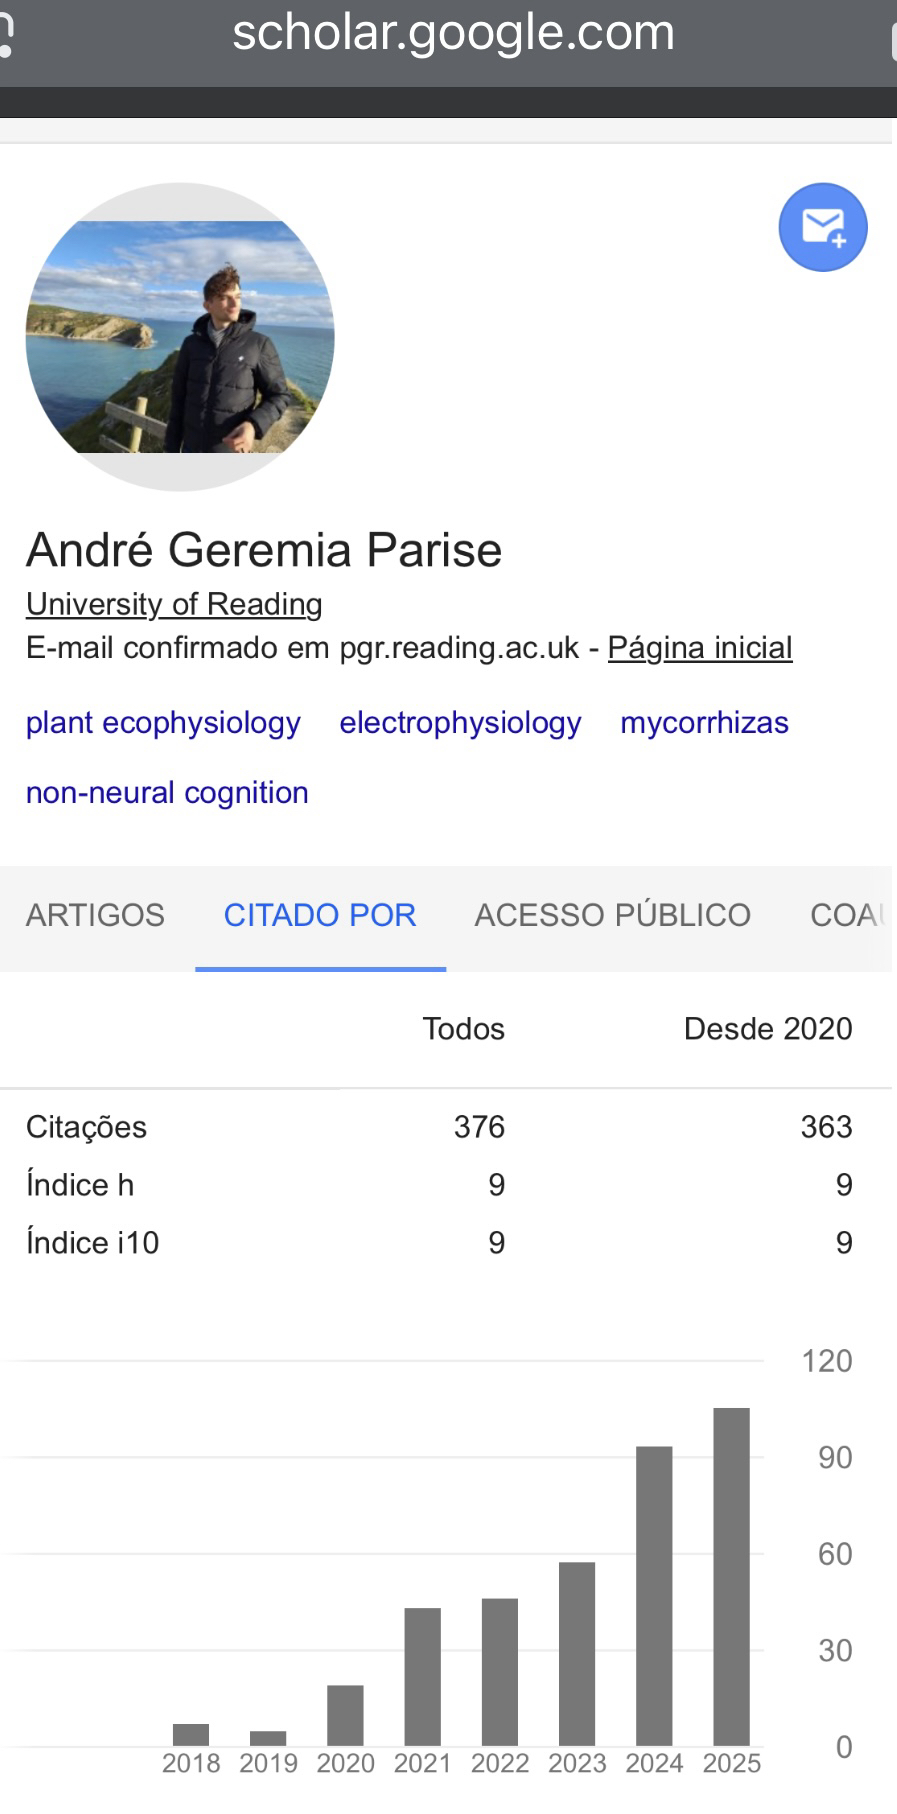Click the 2023 citations bar
The image size is (897, 1814).
pyautogui.click(x=577, y=1654)
